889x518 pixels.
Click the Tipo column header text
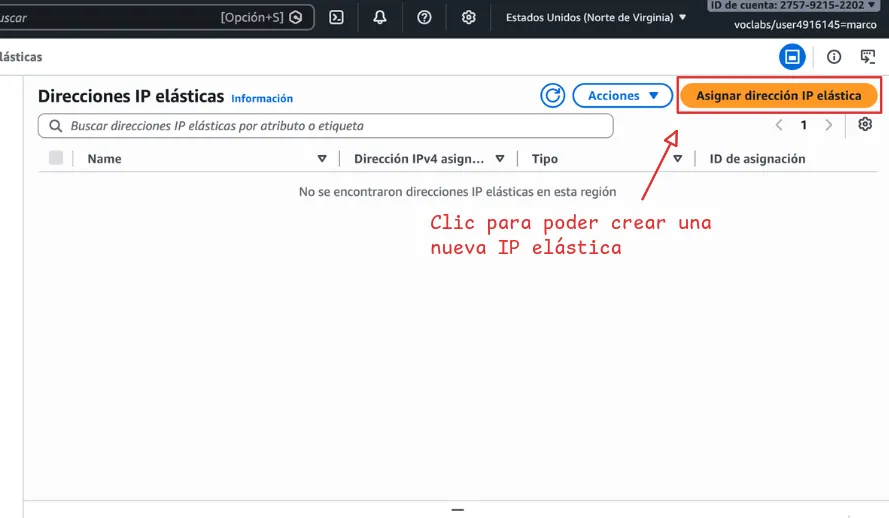(x=544, y=159)
